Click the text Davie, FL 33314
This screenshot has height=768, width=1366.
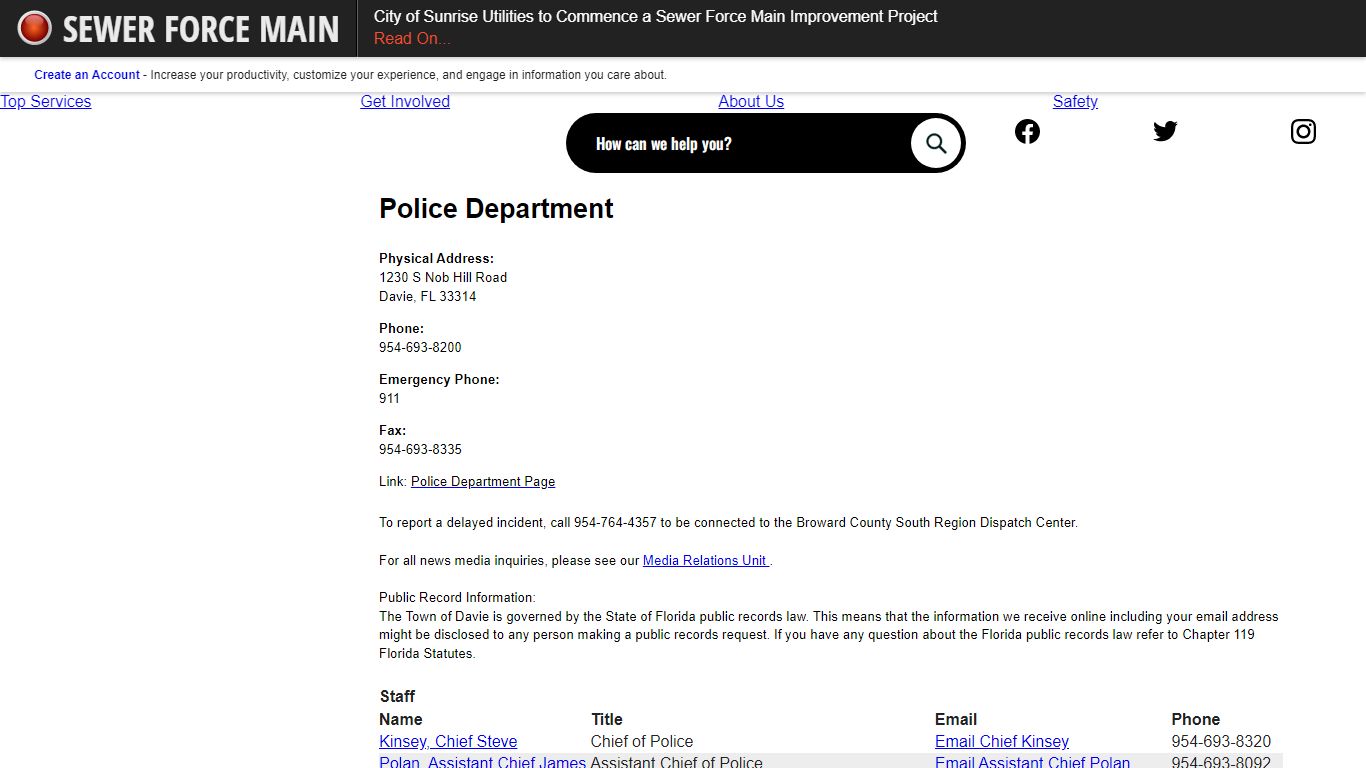tap(427, 296)
